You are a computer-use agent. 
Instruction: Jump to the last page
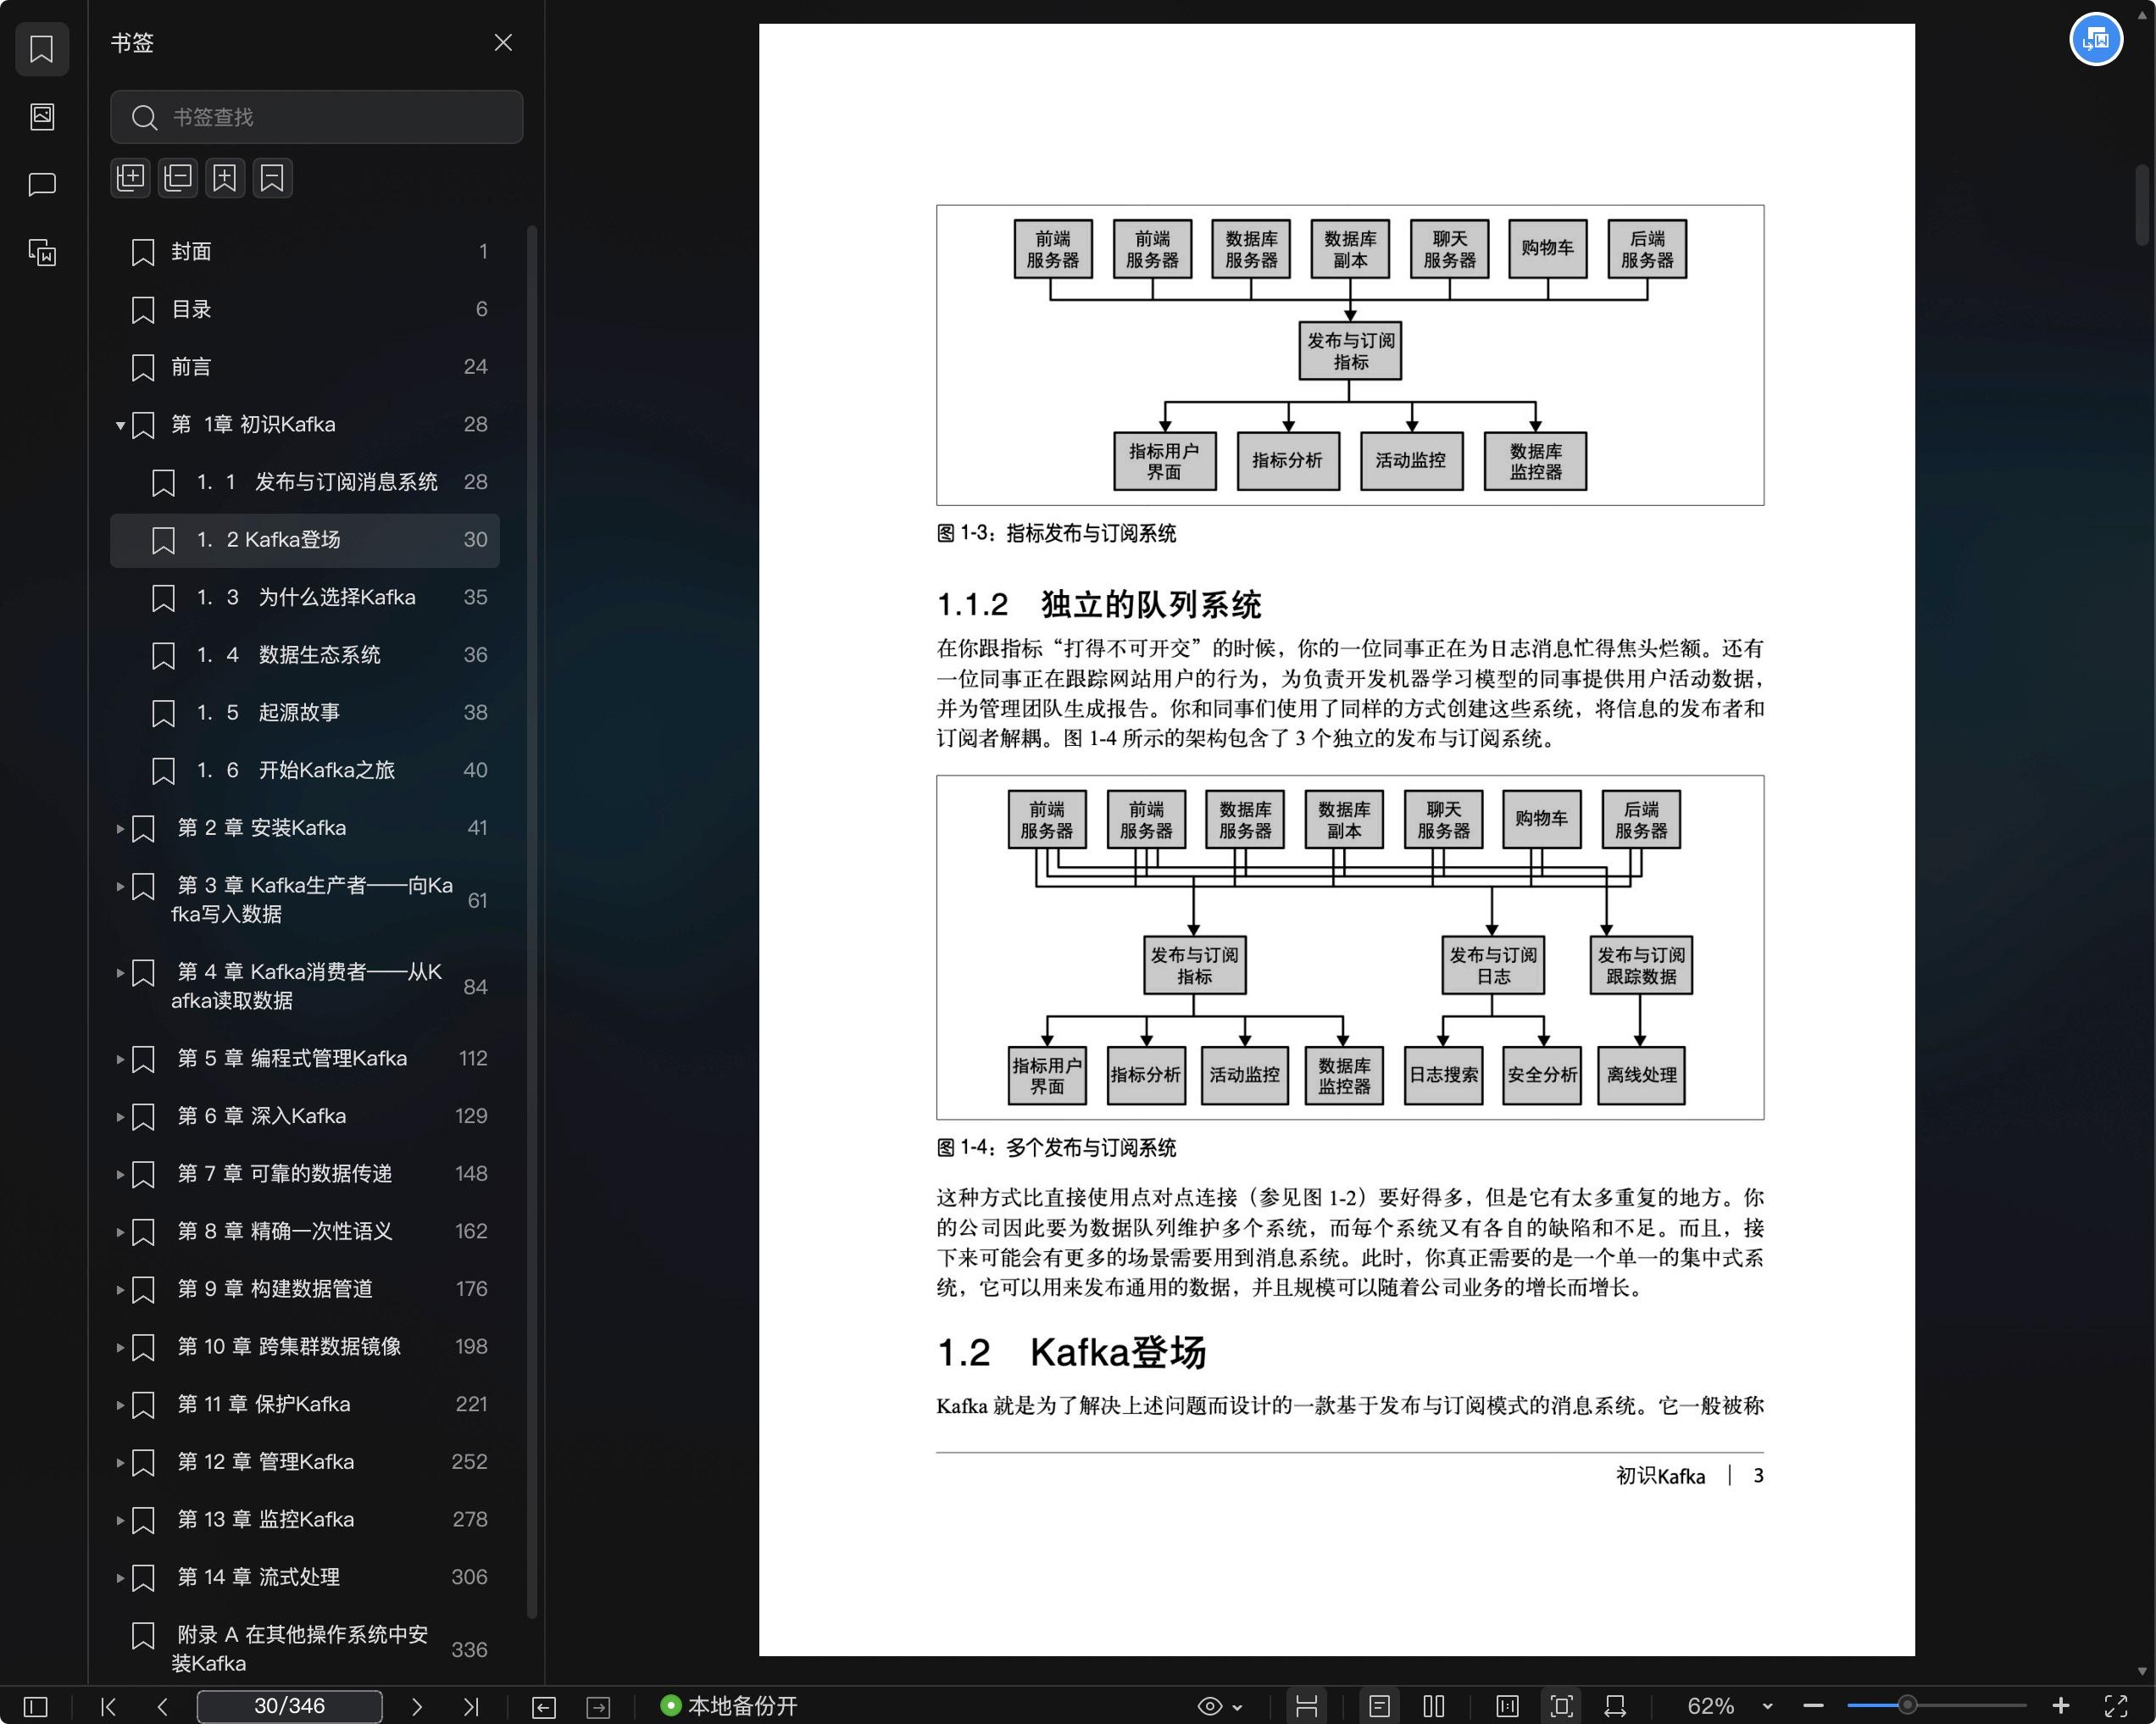(x=471, y=1706)
